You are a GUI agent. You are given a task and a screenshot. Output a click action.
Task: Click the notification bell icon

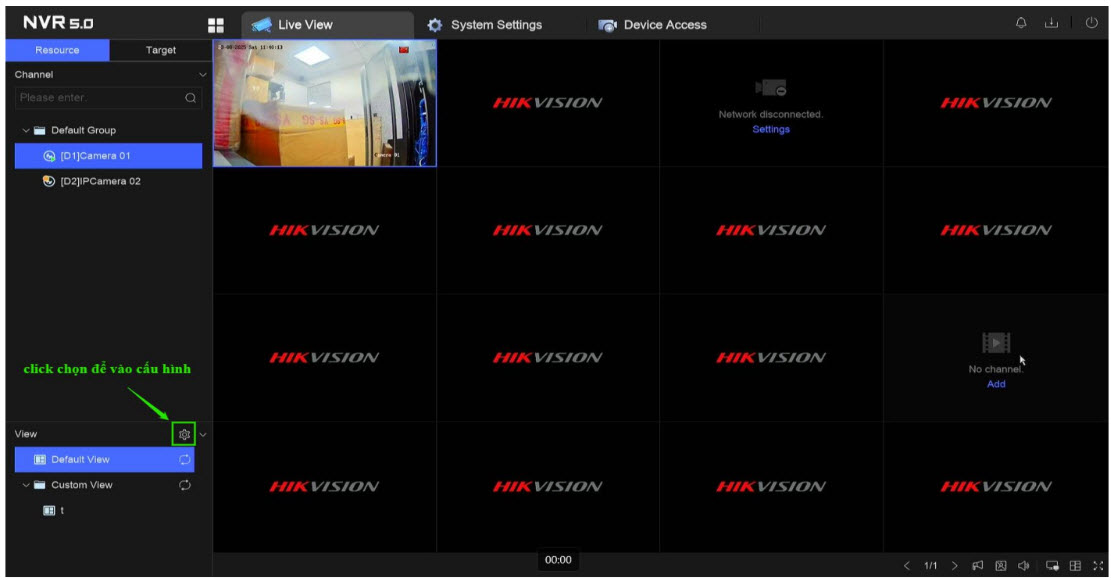pyautogui.click(x=1022, y=24)
